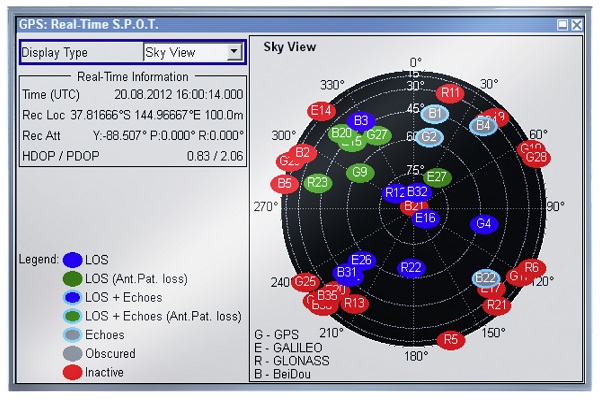Select the G28 inactive satellite marker

536,157
